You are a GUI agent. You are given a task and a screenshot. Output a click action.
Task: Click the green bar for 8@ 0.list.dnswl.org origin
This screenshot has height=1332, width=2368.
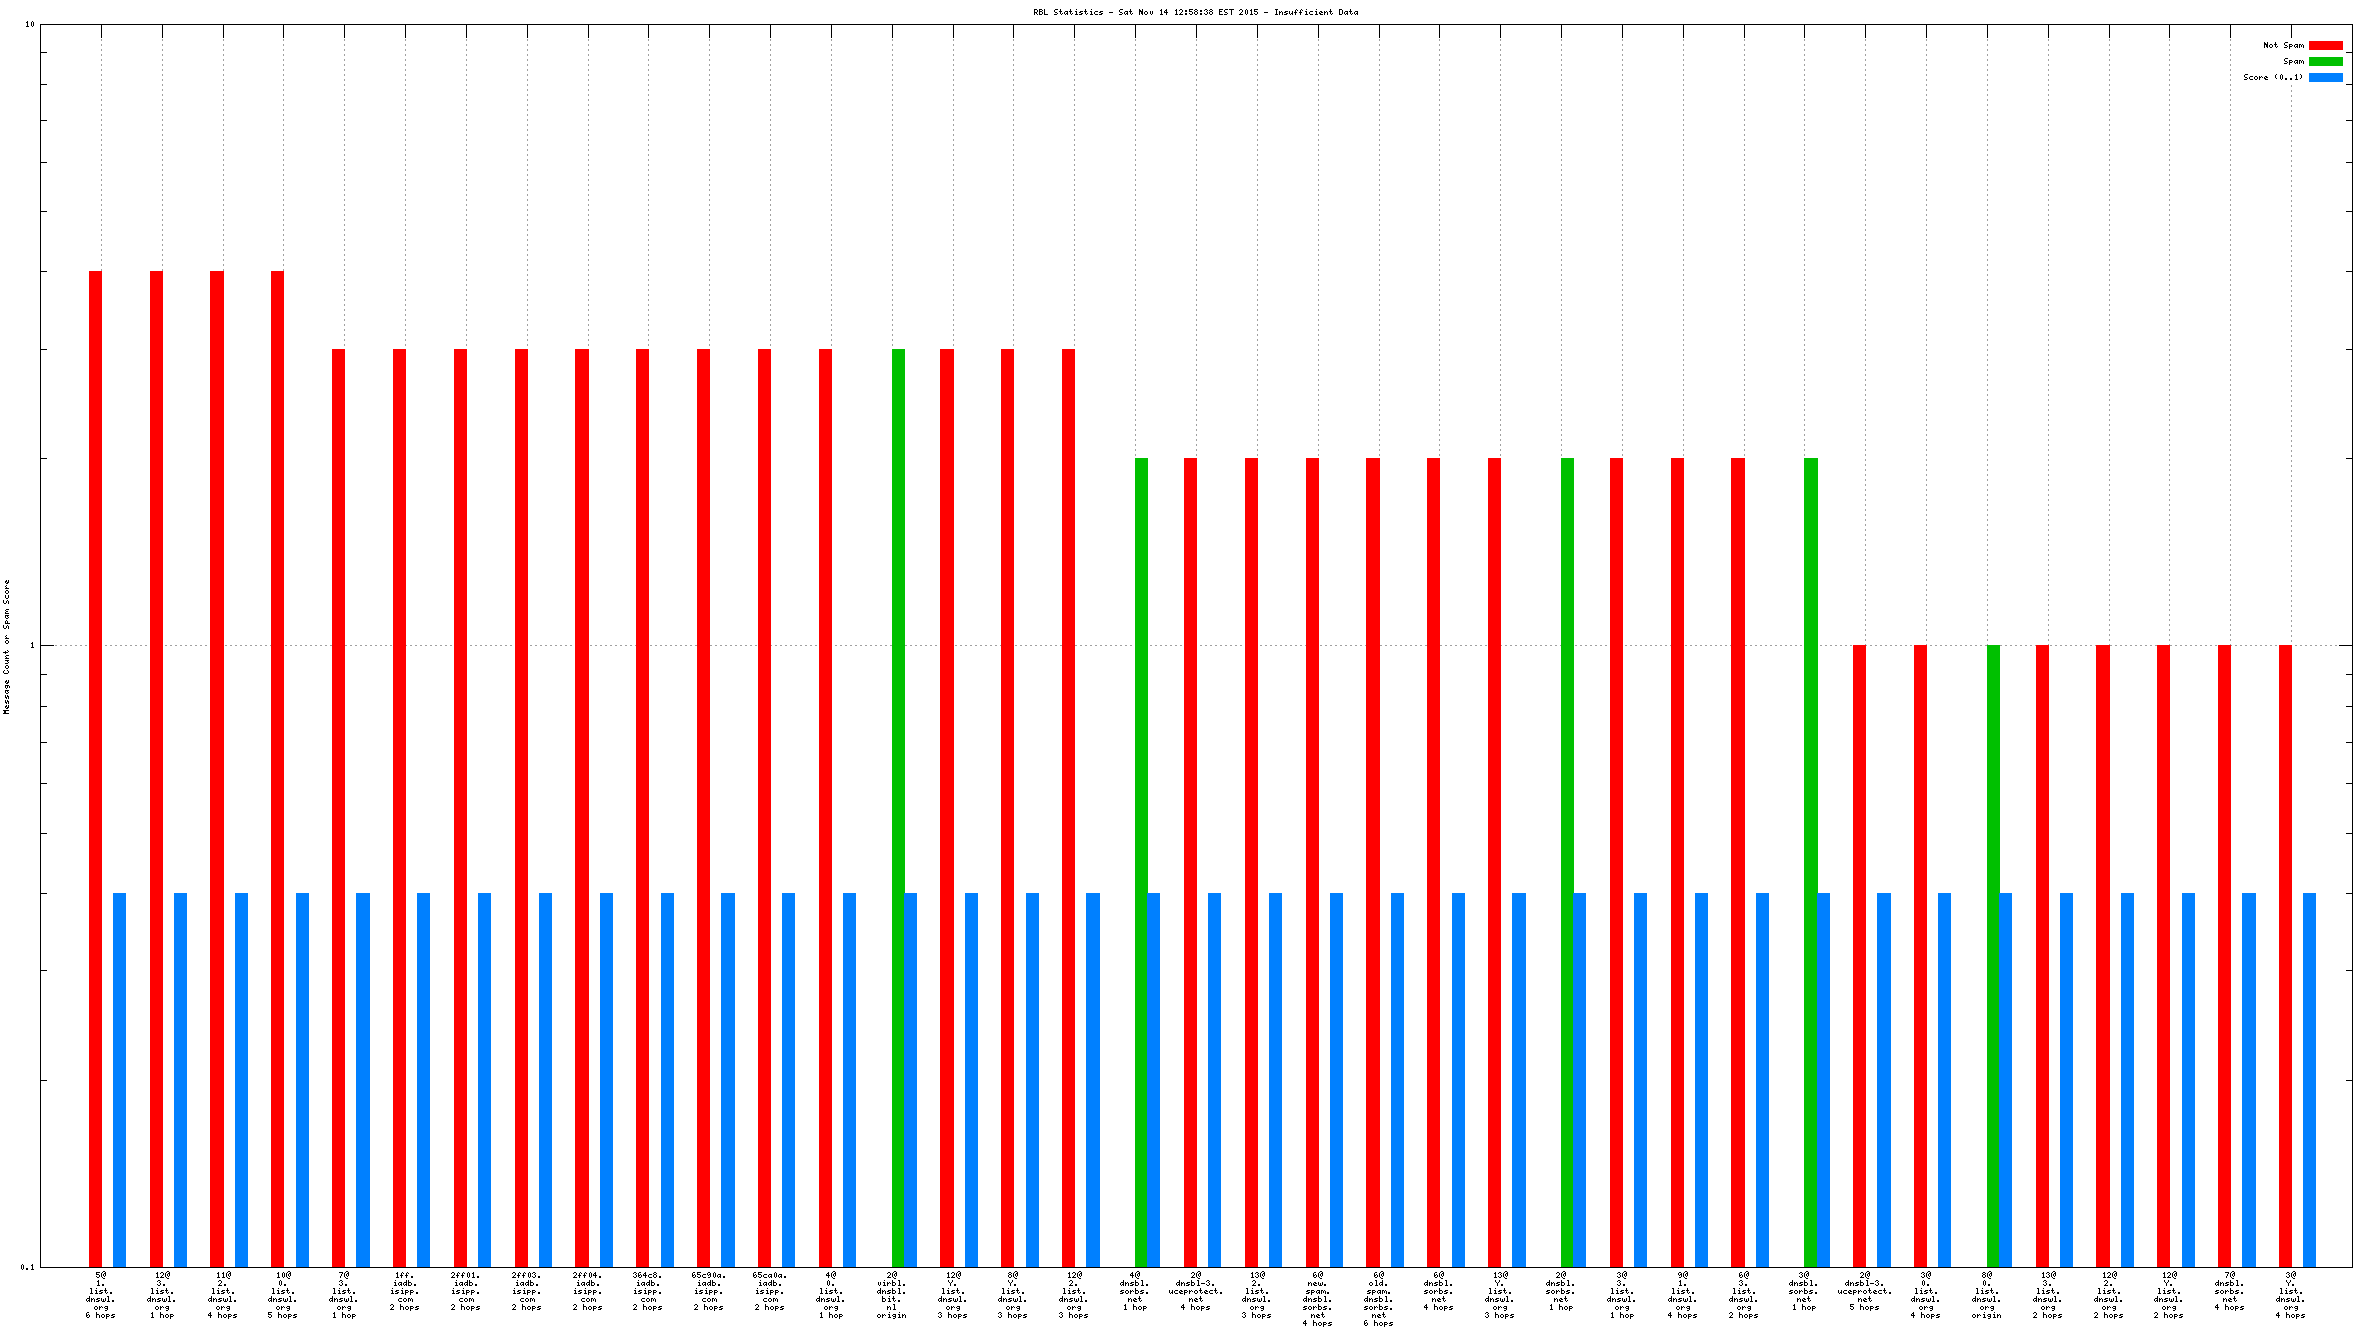[1993, 950]
